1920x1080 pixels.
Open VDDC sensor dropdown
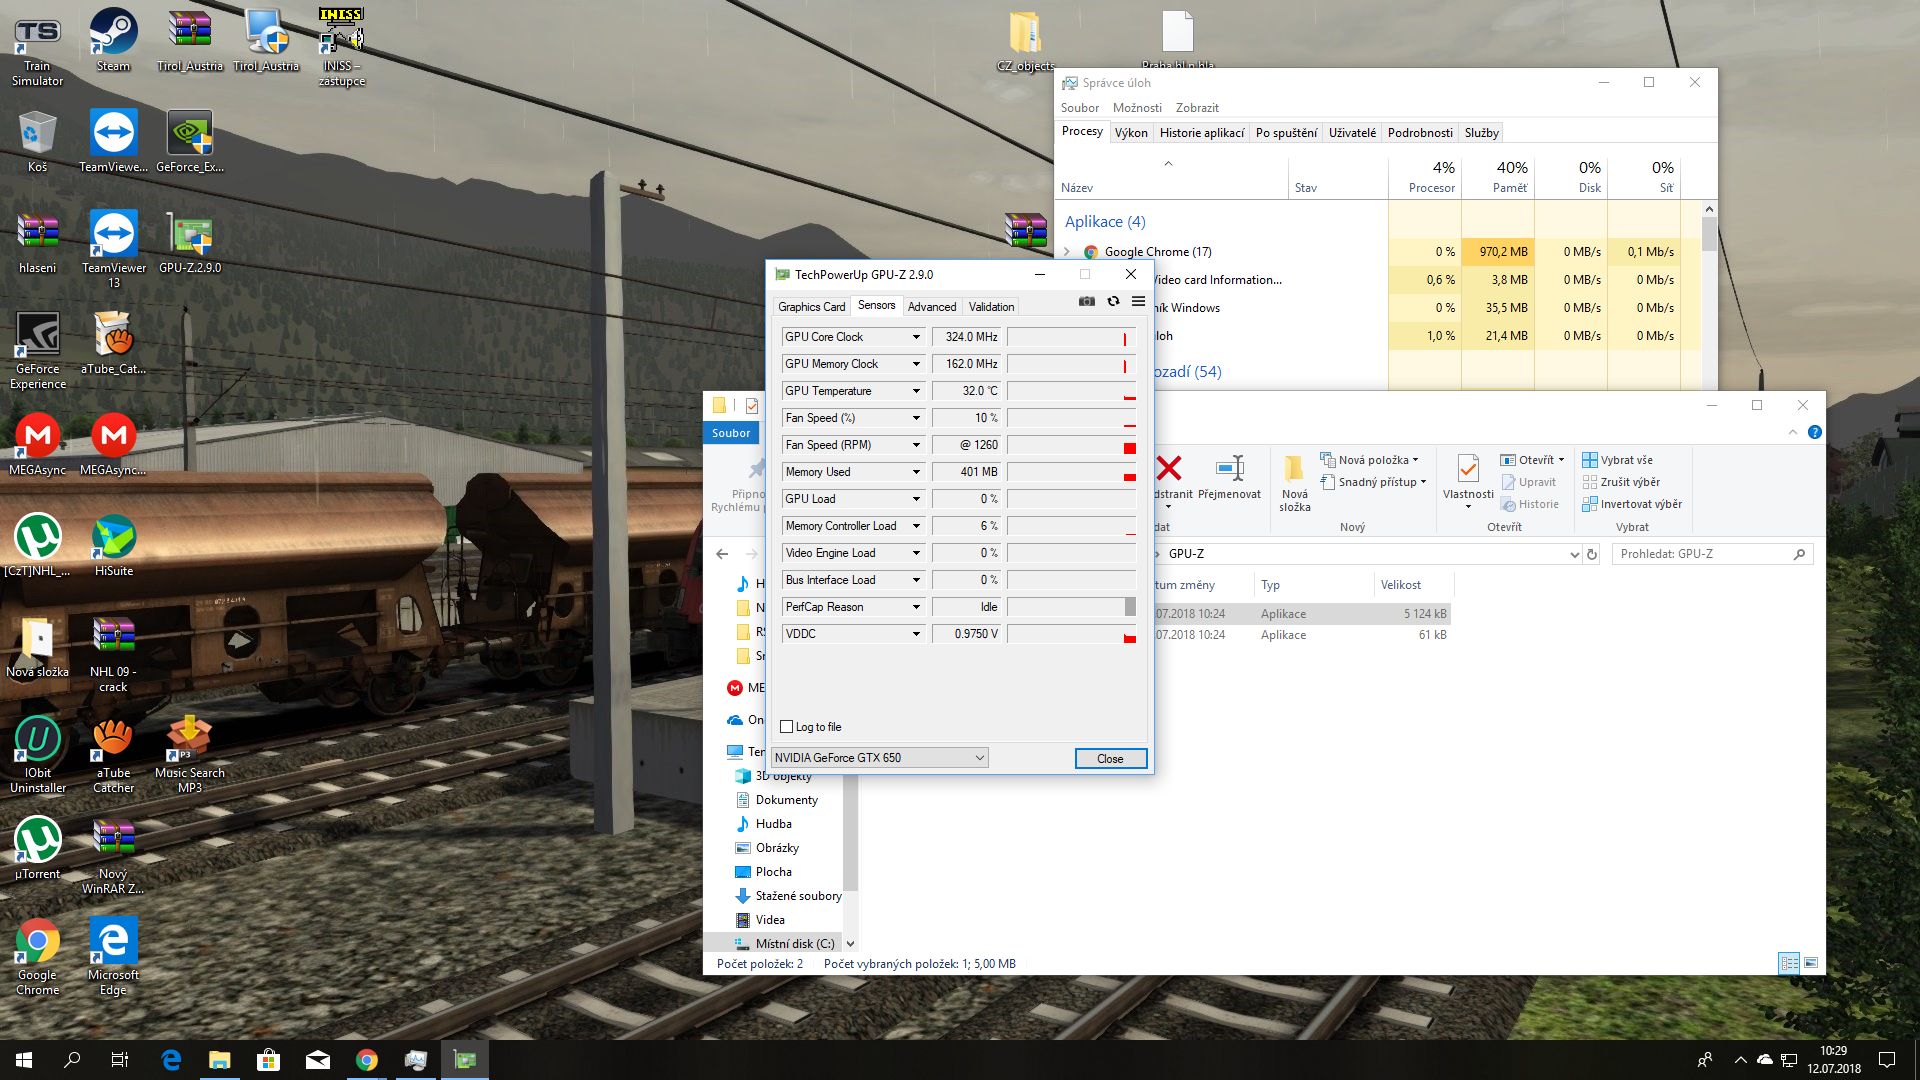point(915,634)
